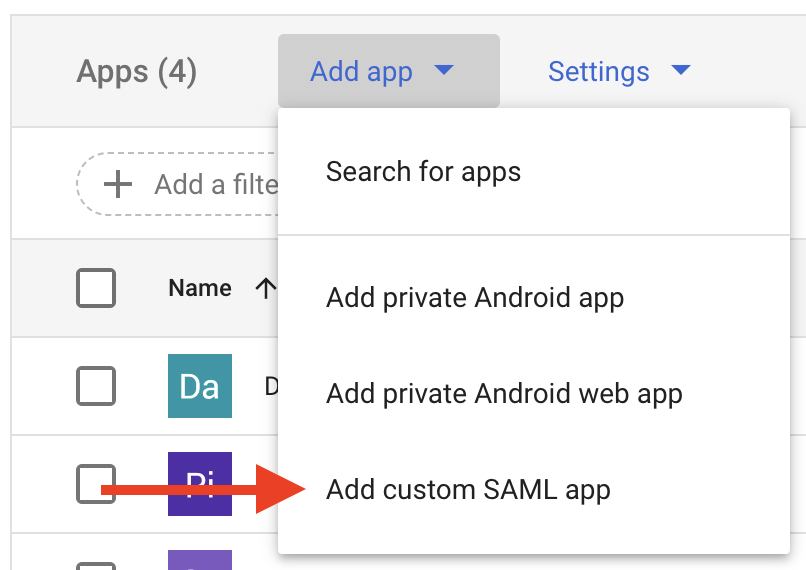
Task: Choose Search for apps
Action: [x=534, y=172]
